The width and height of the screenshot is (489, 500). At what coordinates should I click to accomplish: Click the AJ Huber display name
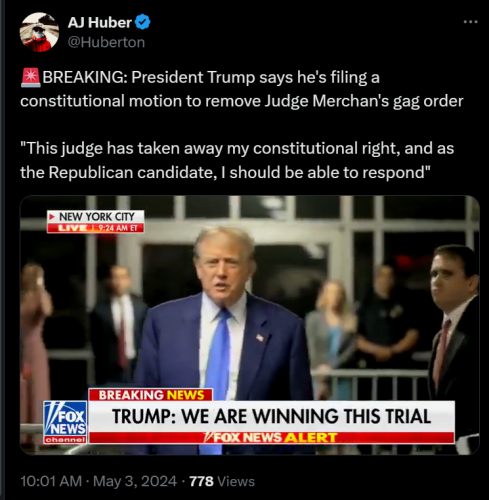(100, 22)
